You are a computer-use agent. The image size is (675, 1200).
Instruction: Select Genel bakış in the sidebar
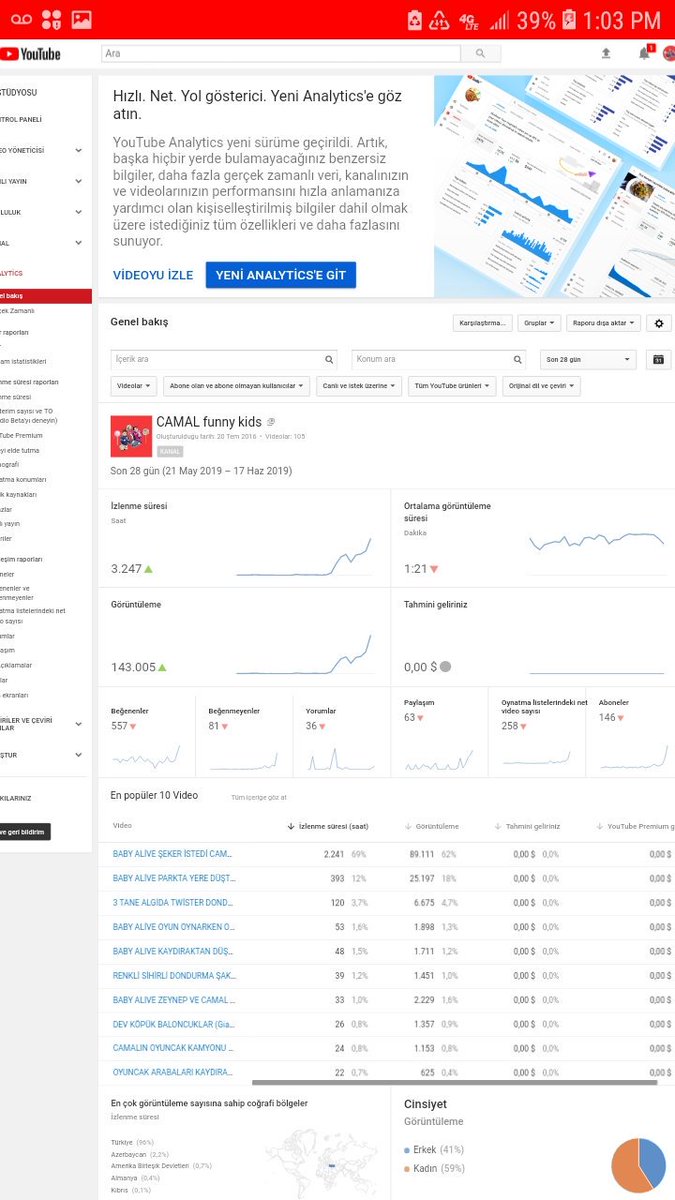point(45,296)
